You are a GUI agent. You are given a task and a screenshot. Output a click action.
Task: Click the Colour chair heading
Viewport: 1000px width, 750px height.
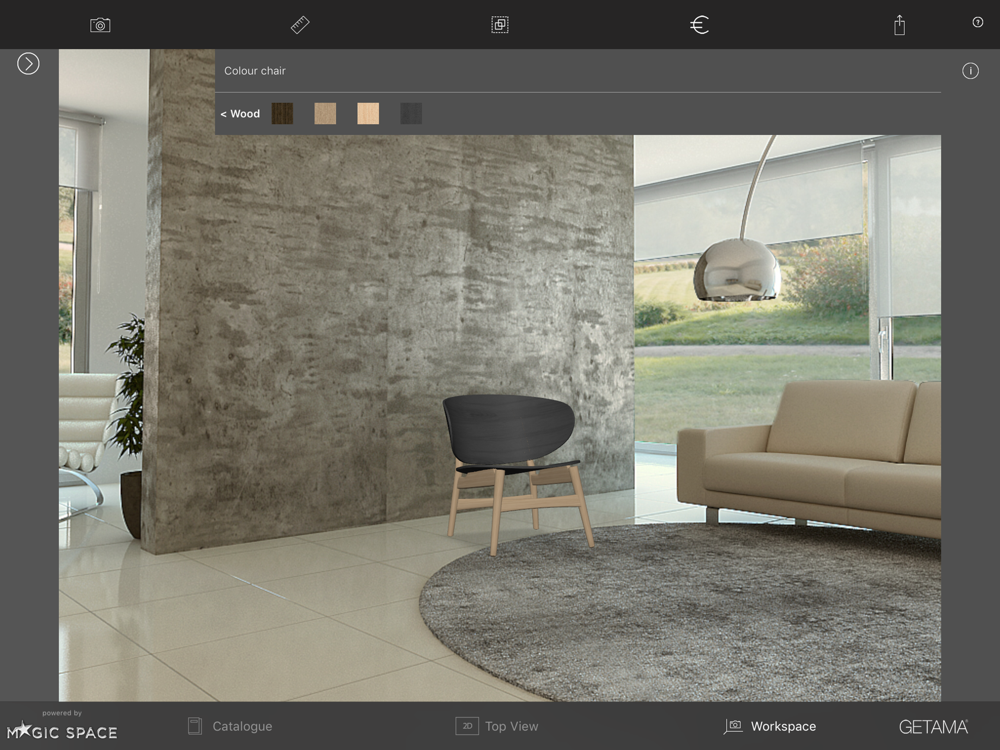[254, 71]
